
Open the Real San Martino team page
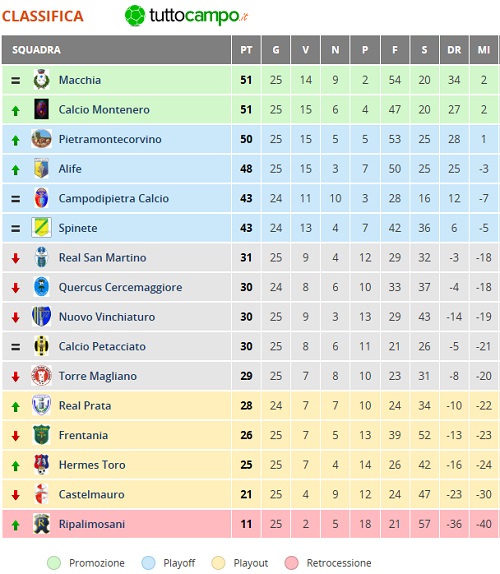pyautogui.click(x=102, y=257)
